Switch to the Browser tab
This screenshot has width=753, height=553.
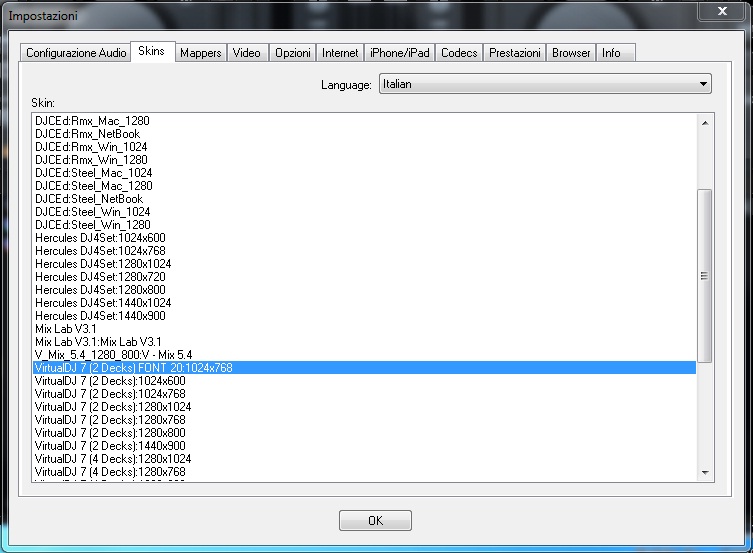tap(571, 53)
